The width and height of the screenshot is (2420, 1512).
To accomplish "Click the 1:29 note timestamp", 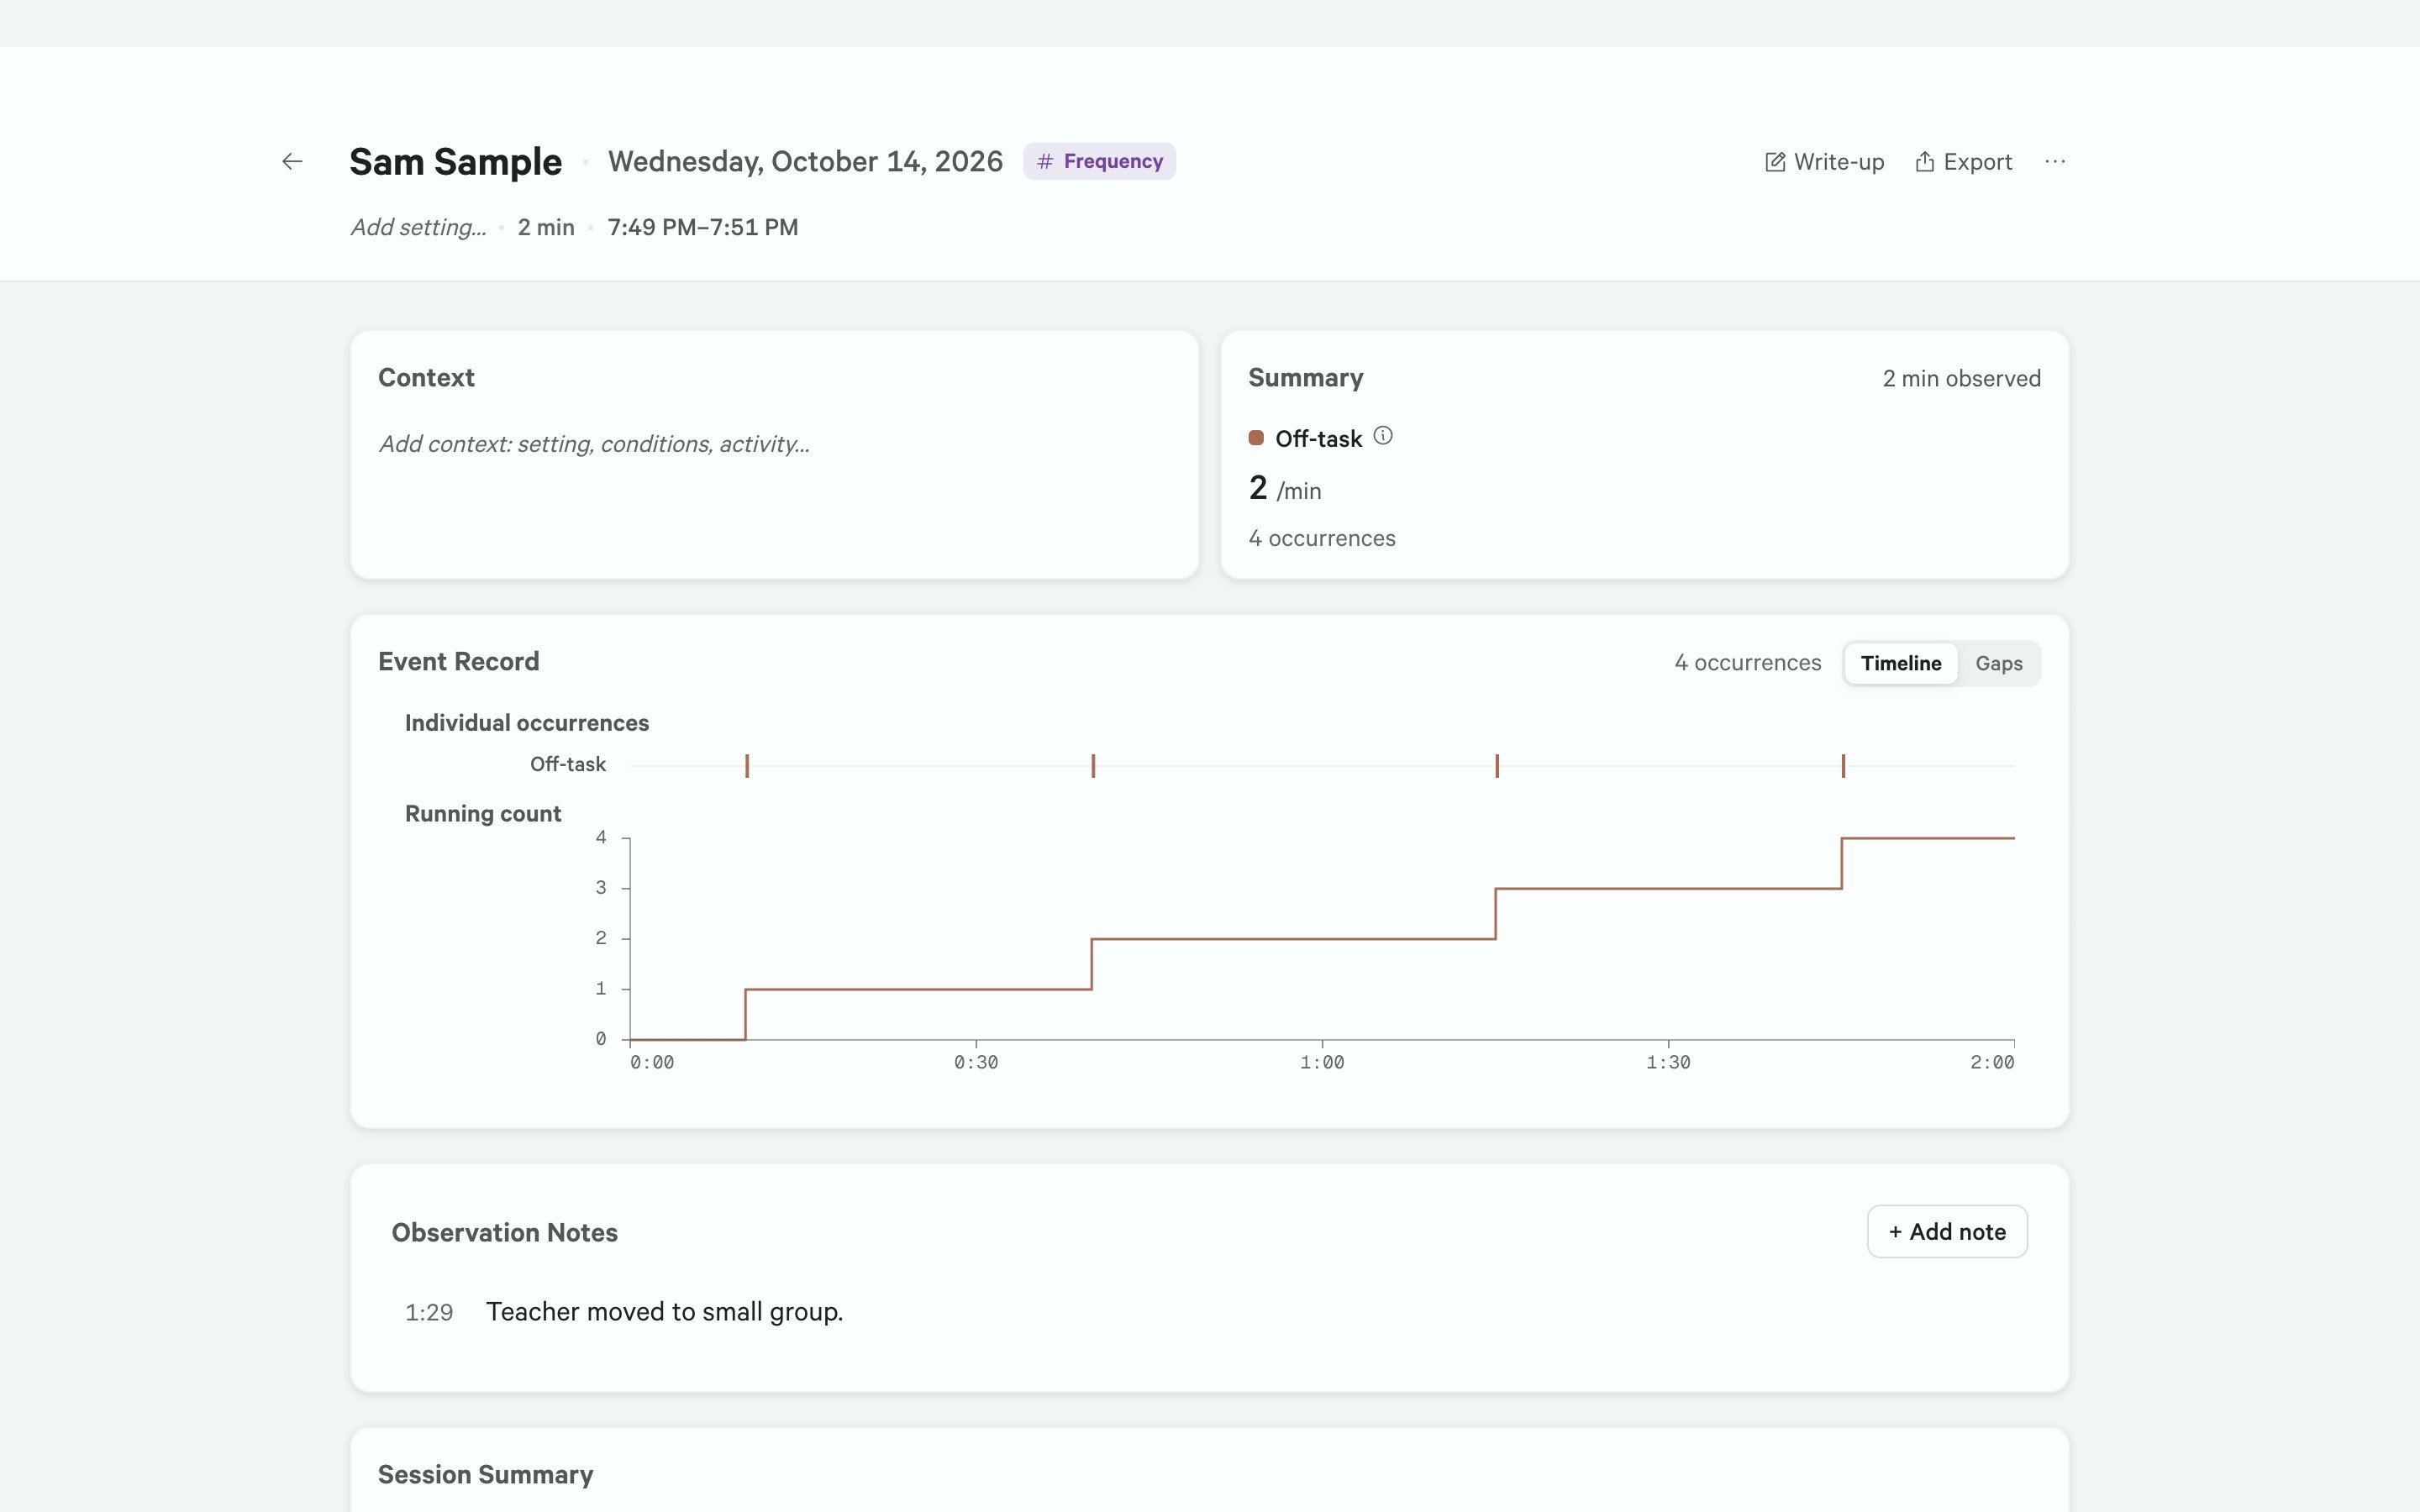I will [429, 1312].
